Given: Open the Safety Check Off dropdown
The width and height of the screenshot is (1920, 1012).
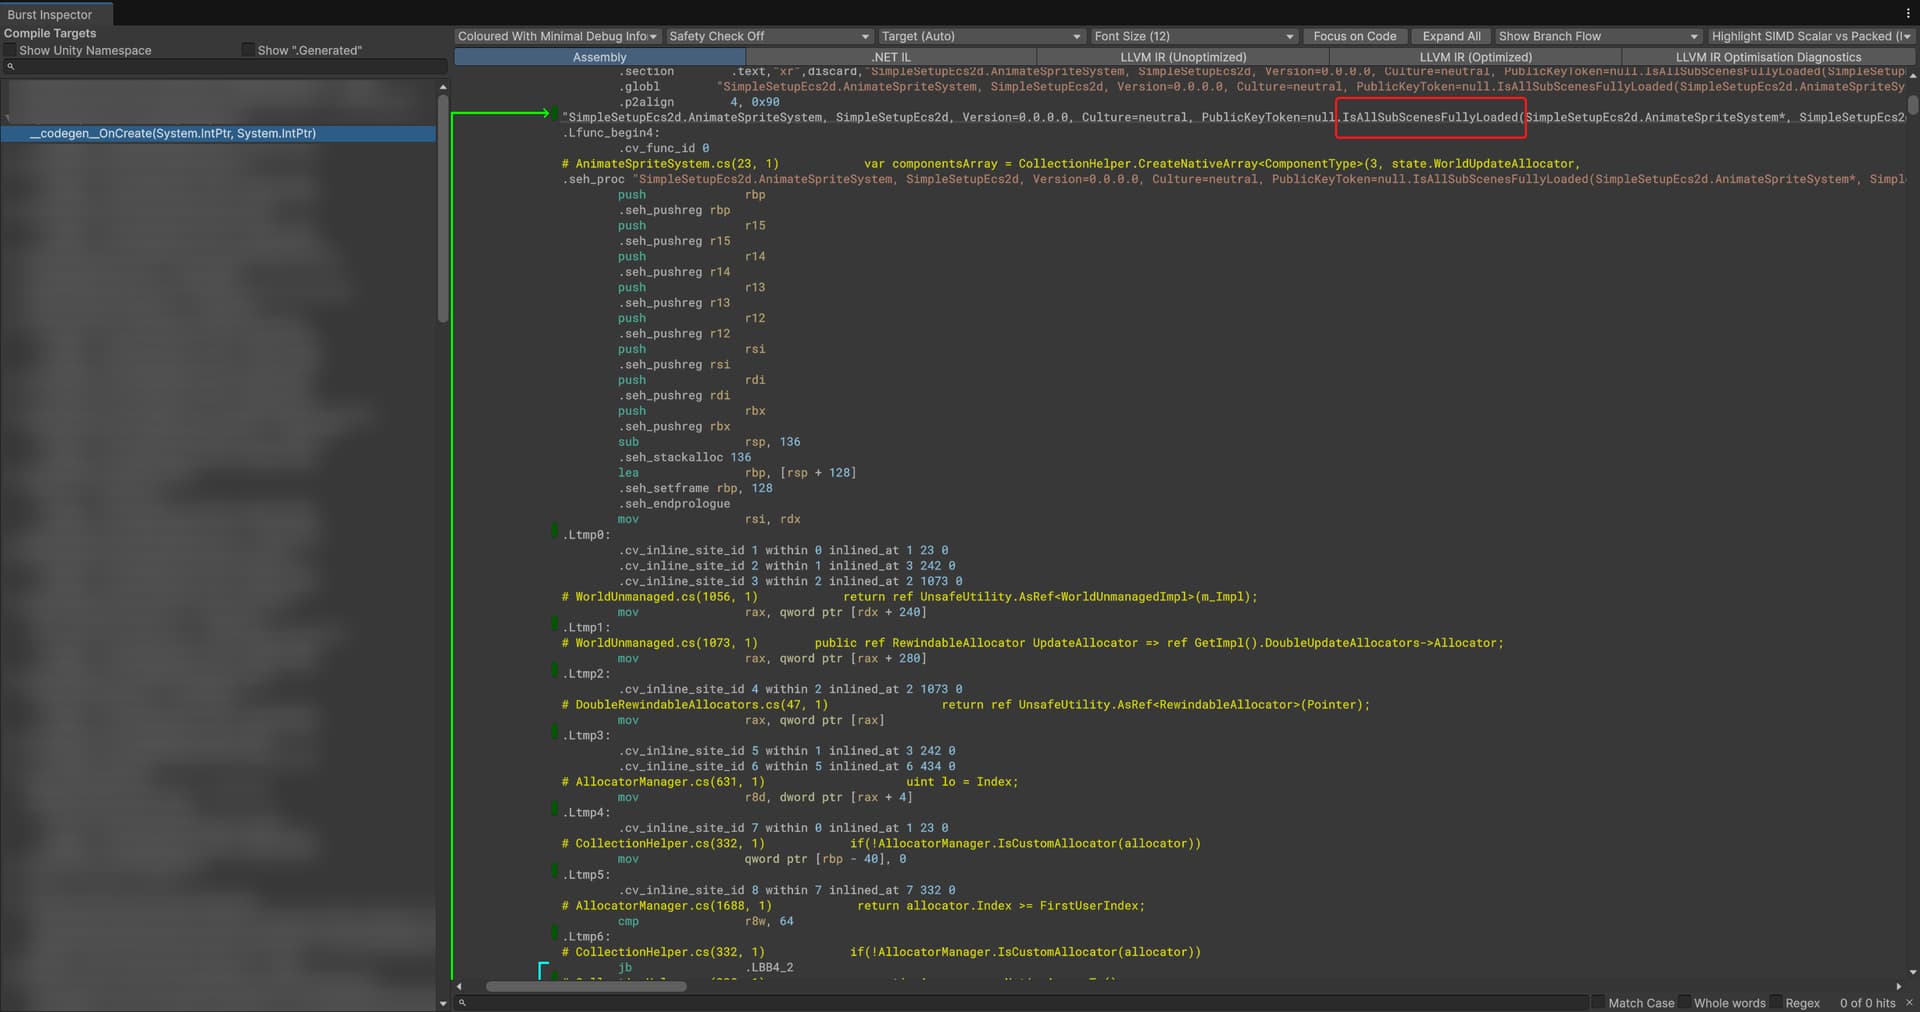Looking at the screenshot, I should coord(770,36).
